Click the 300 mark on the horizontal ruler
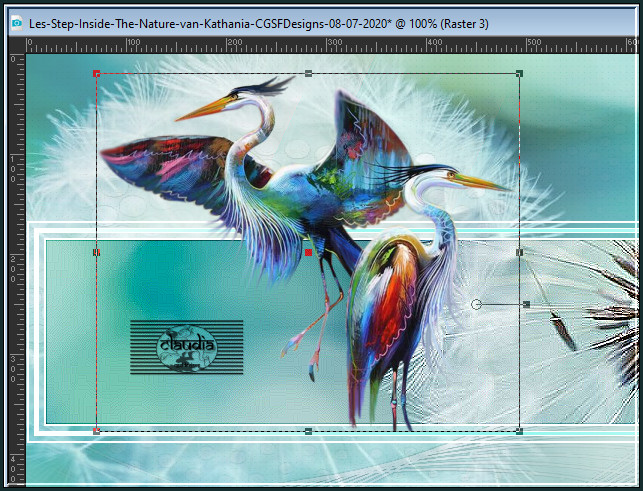643x491 pixels. tap(334, 42)
